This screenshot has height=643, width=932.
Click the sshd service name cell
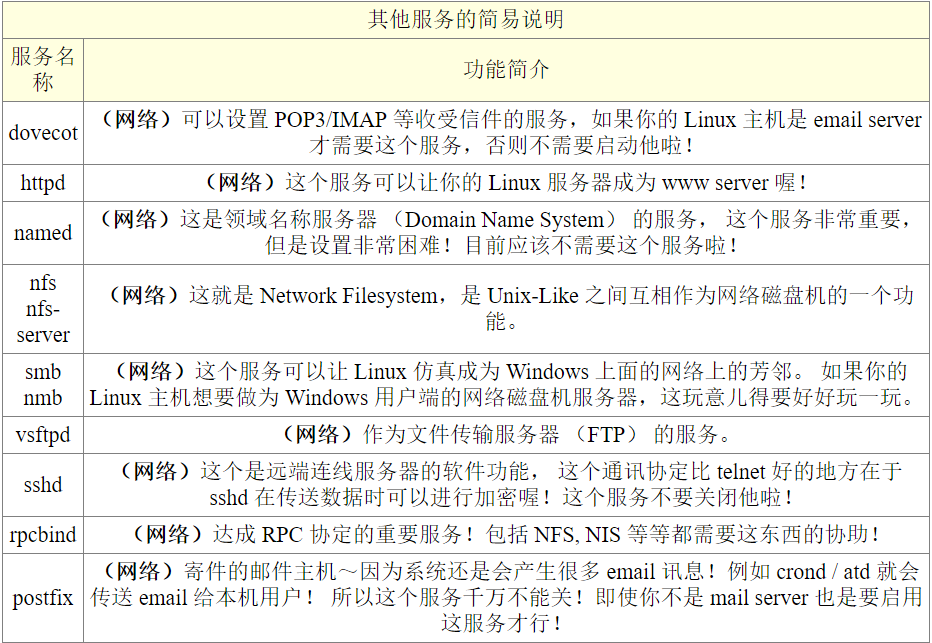(x=43, y=485)
